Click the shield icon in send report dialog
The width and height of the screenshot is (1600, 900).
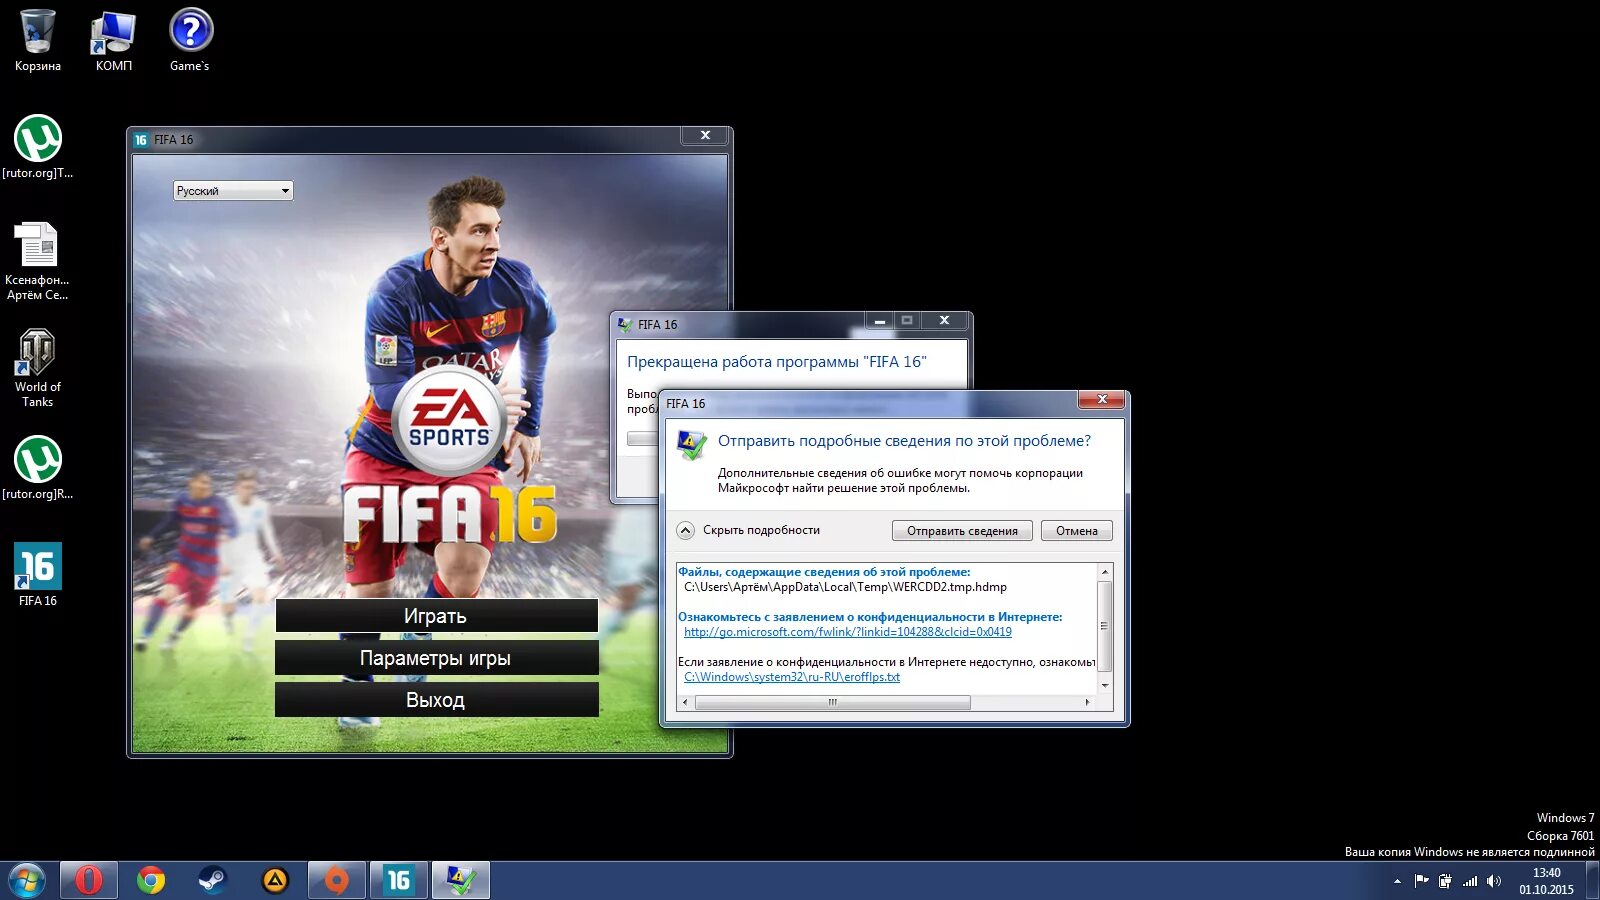691,444
